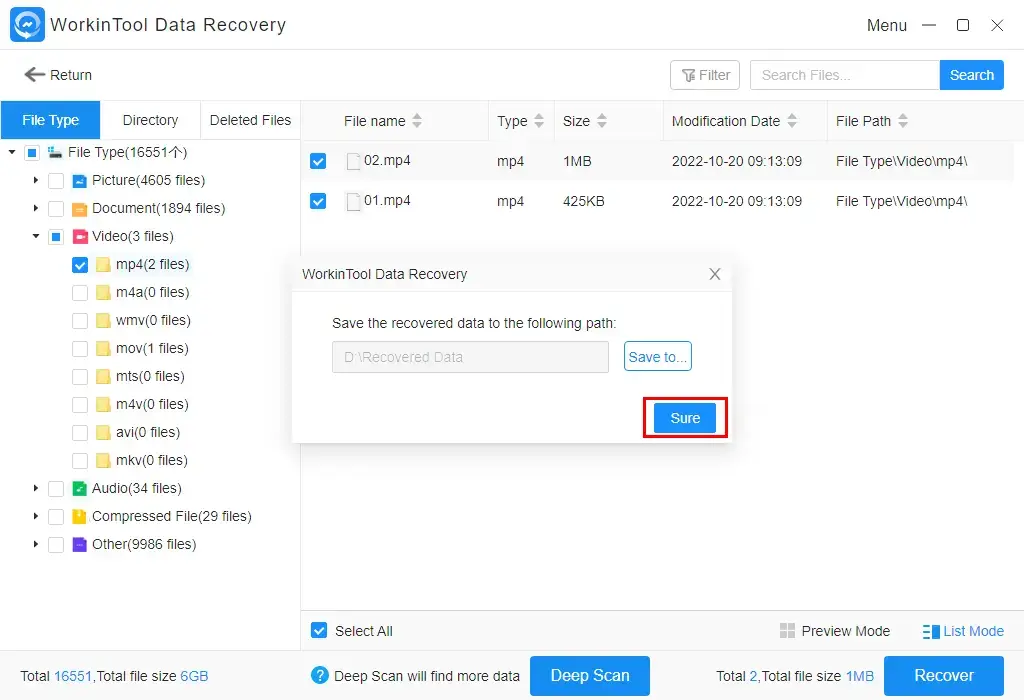Click the Deep Scan help question icon

[x=319, y=675]
